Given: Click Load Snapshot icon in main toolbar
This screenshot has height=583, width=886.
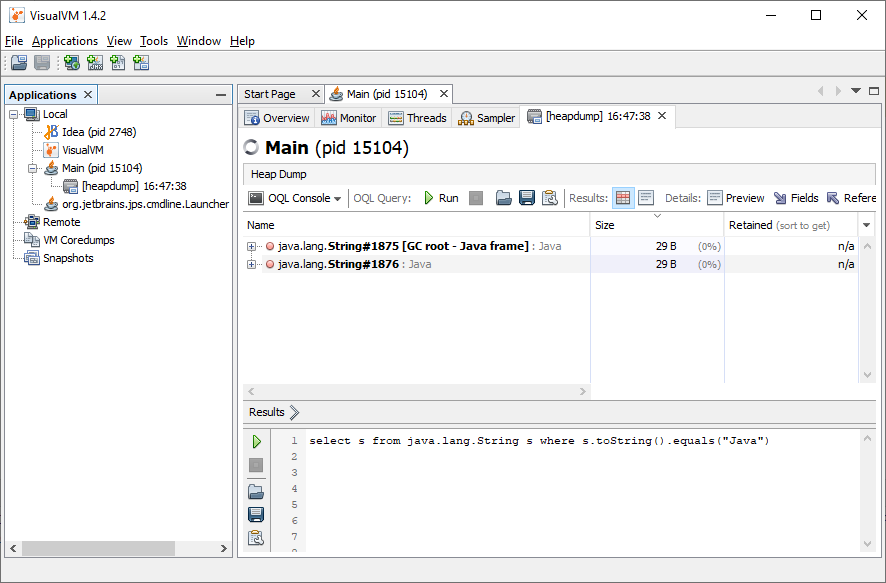Looking at the screenshot, I should coord(19,63).
